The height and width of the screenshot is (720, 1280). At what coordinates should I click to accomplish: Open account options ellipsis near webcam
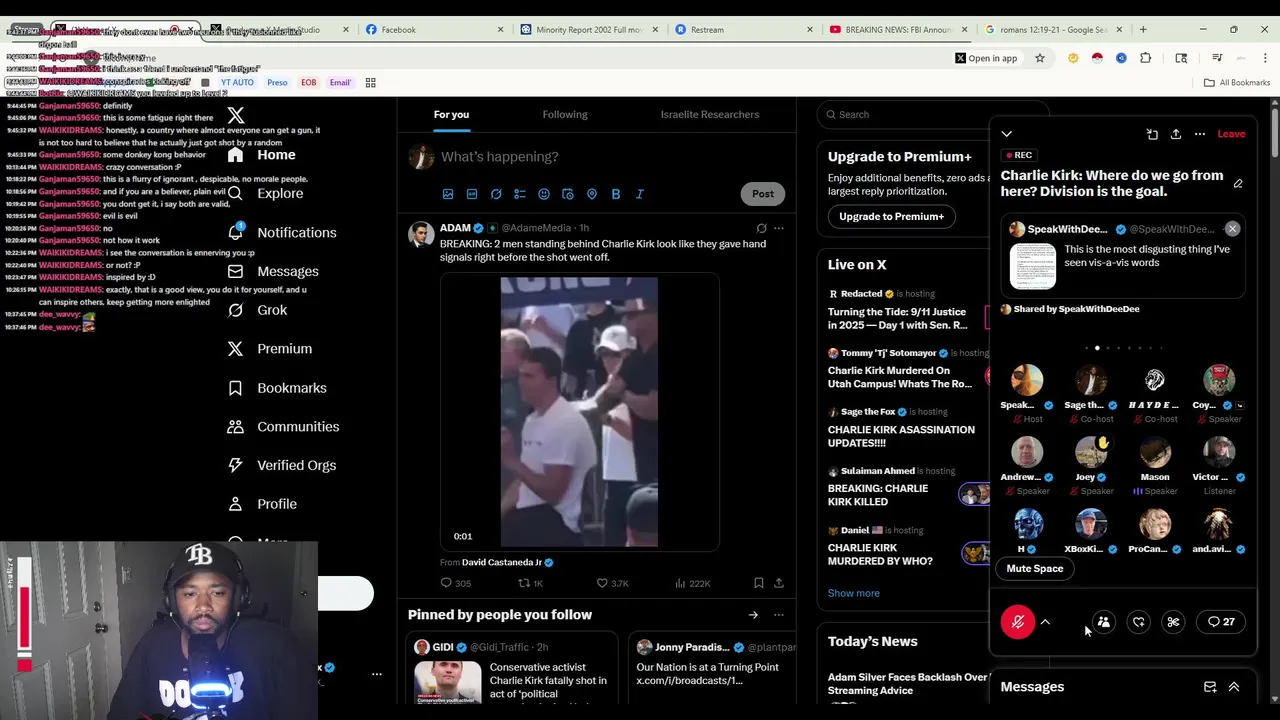pyautogui.click(x=377, y=674)
